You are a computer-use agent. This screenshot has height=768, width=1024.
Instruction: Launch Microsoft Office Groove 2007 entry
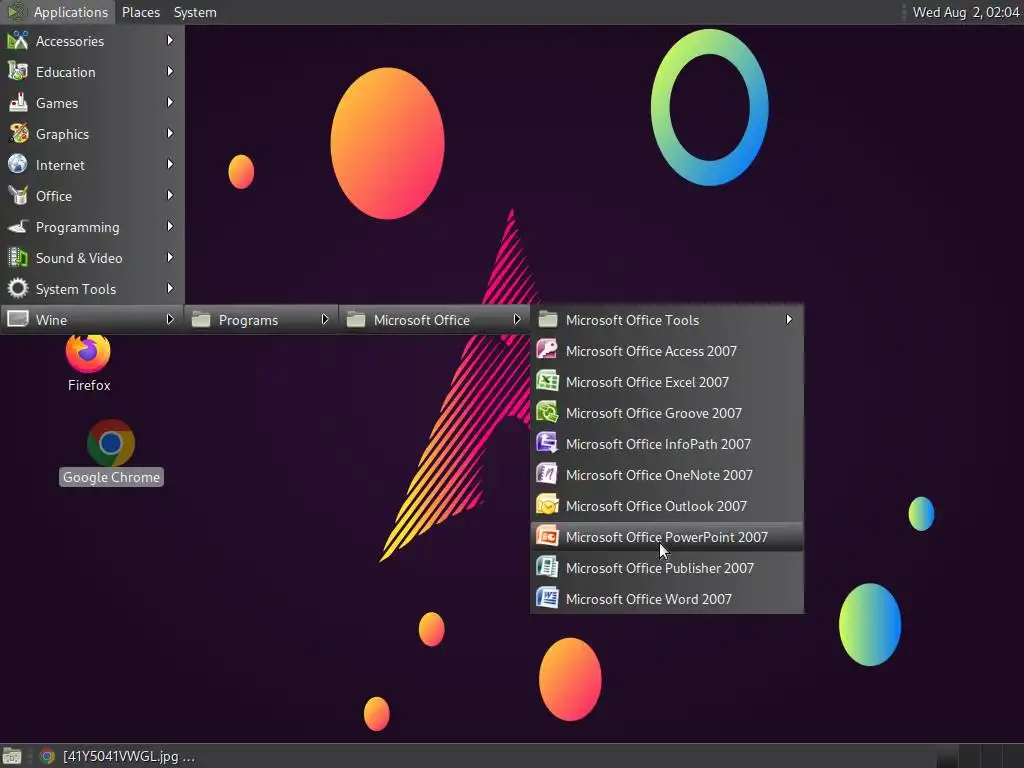point(667,413)
